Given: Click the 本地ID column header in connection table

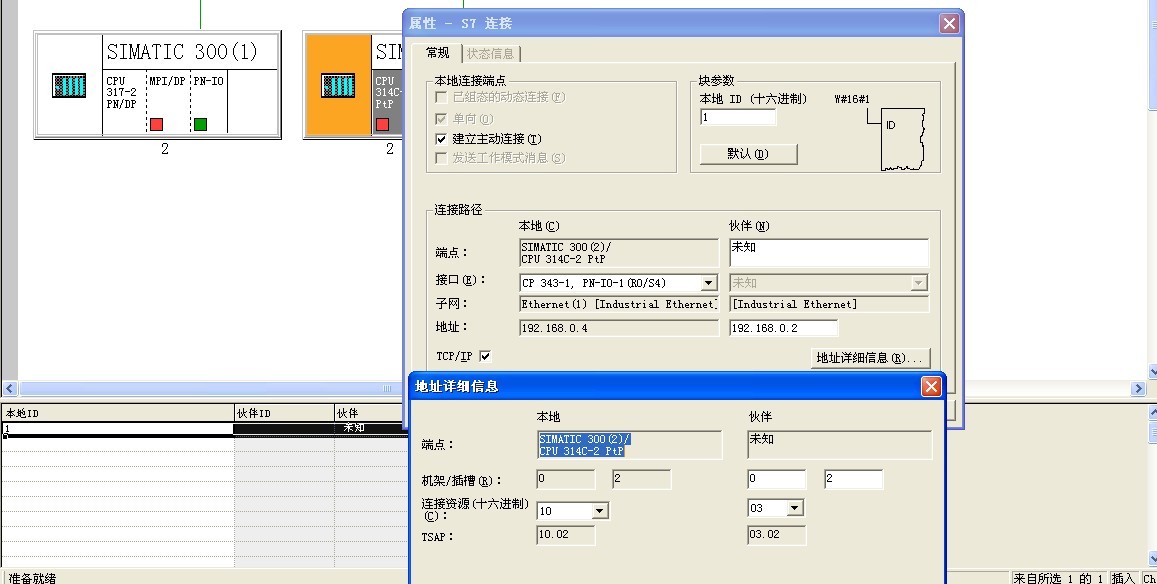Looking at the screenshot, I should pos(118,413).
